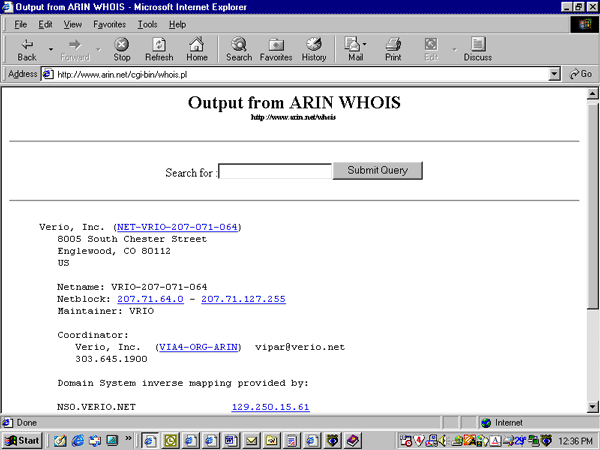Open the Address bar dropdown arrow

point(555,74)
